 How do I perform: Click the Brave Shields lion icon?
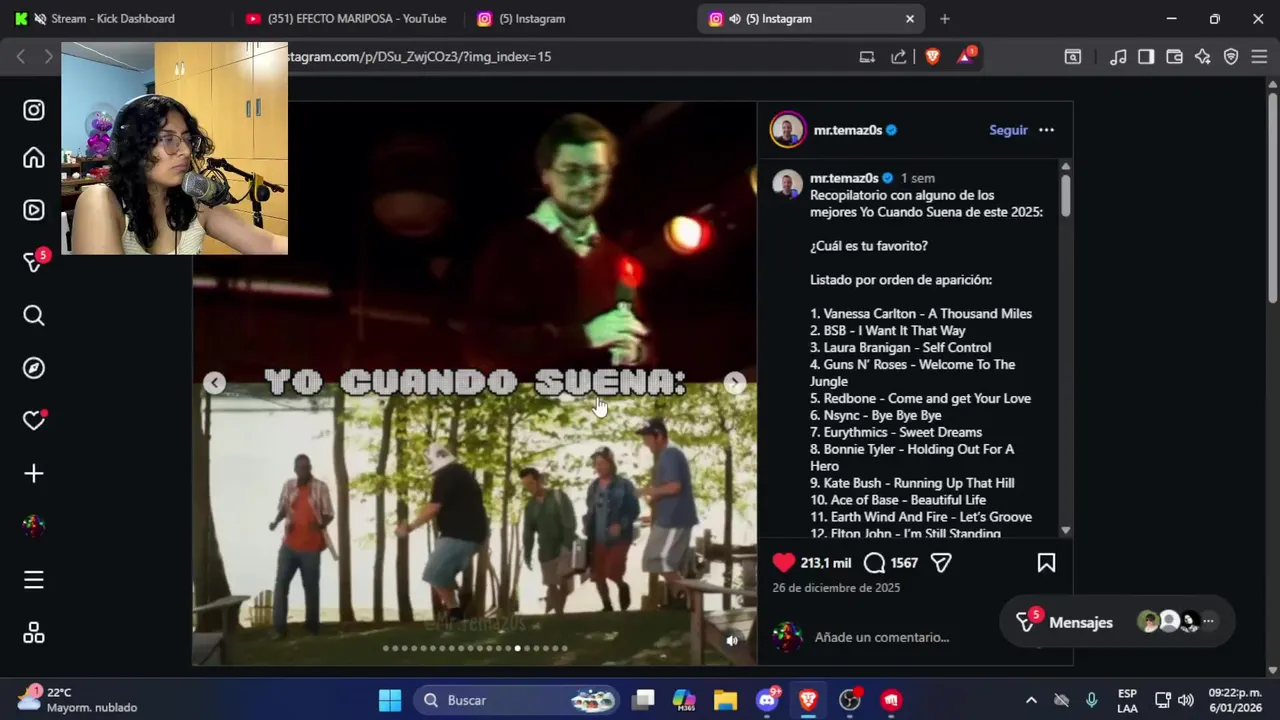coord(933,57)
